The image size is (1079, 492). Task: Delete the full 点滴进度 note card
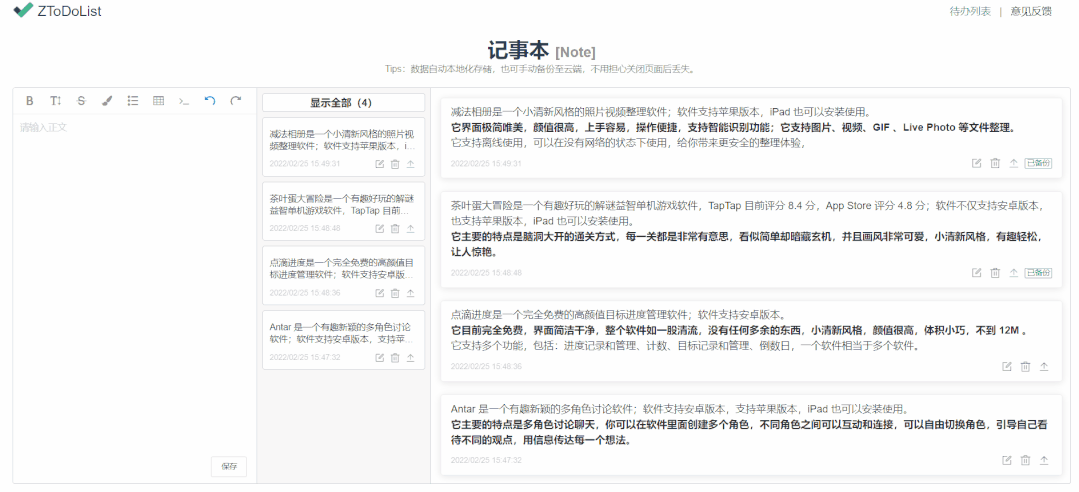(1025, 367)
